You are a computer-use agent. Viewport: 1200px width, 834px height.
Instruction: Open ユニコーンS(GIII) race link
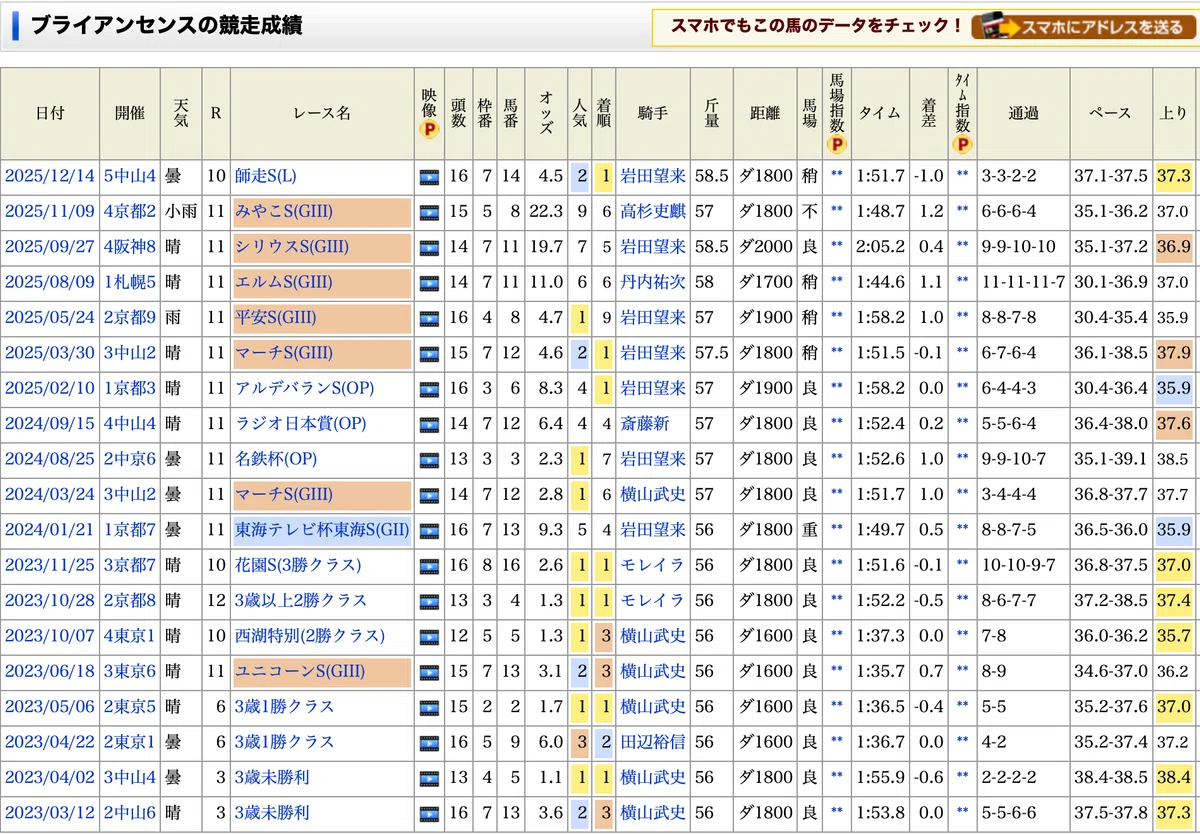click(x=299, y=672)
